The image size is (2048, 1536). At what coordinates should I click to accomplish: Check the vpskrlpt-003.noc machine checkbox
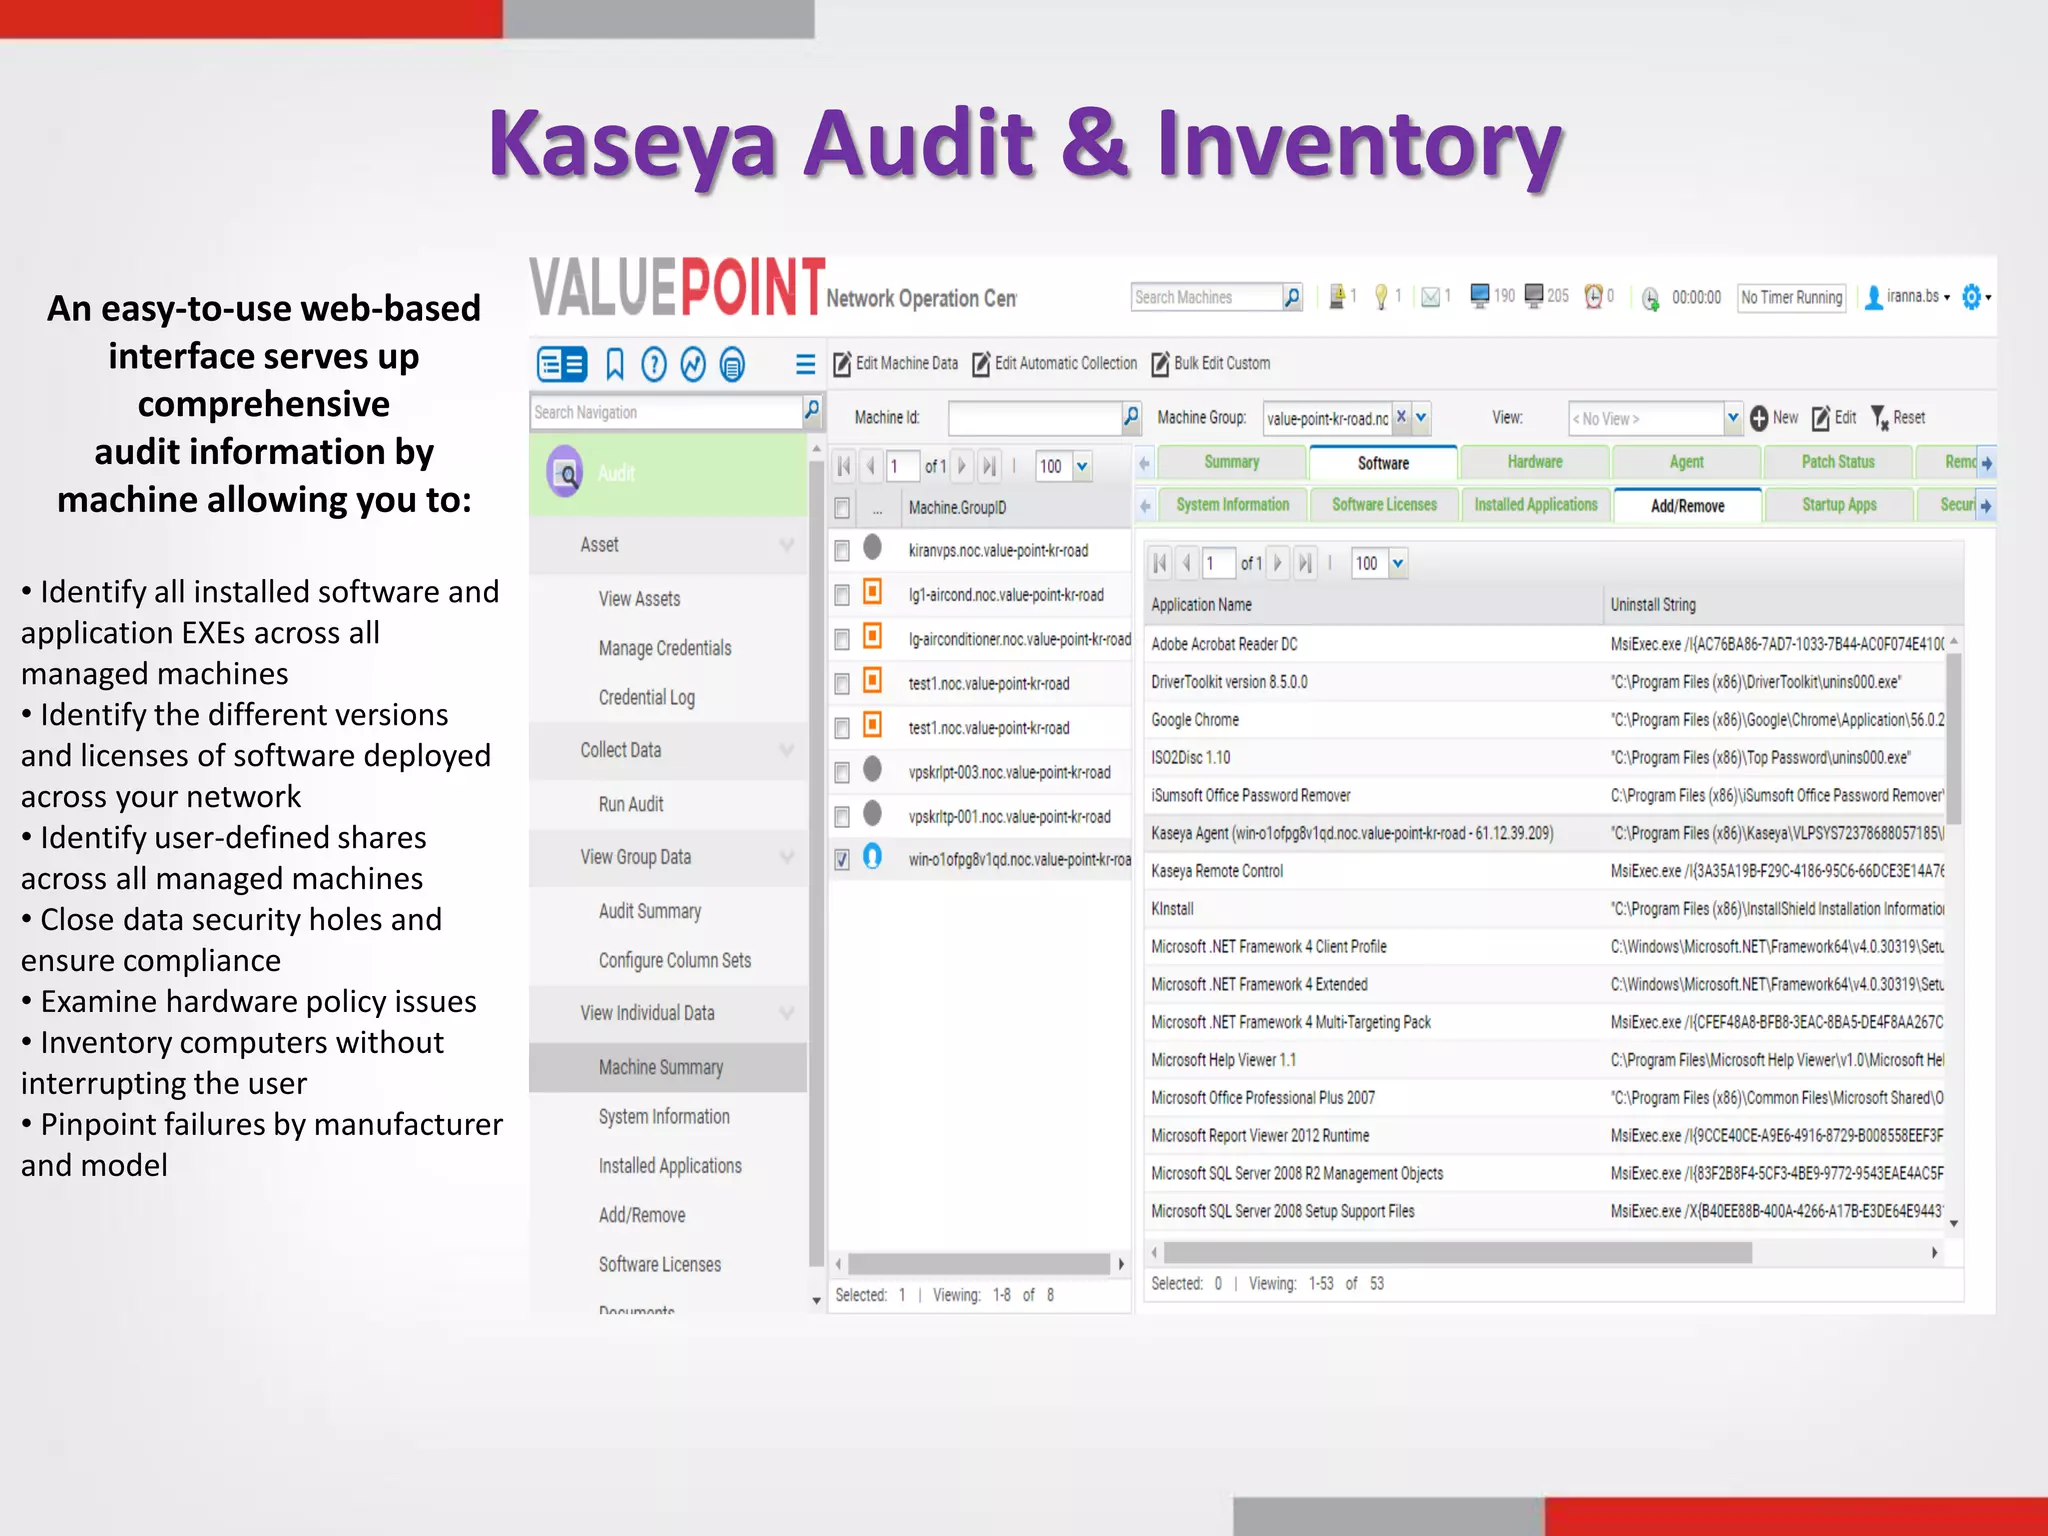pyautogui.click(x=842, y=773)
